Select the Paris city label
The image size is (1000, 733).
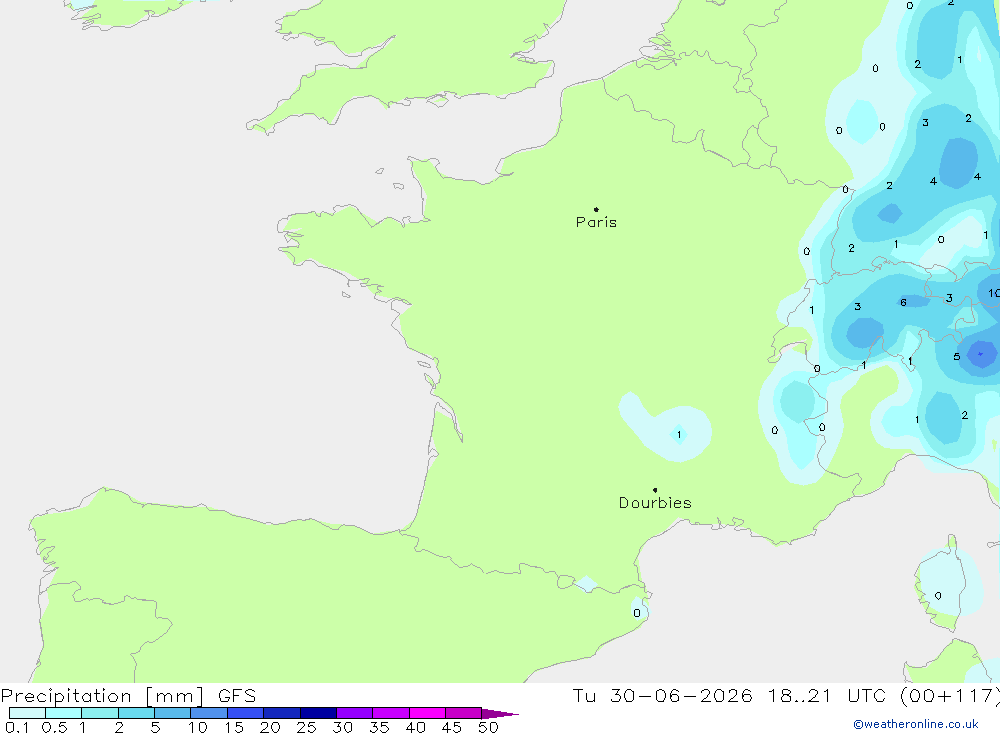point(596,222)
